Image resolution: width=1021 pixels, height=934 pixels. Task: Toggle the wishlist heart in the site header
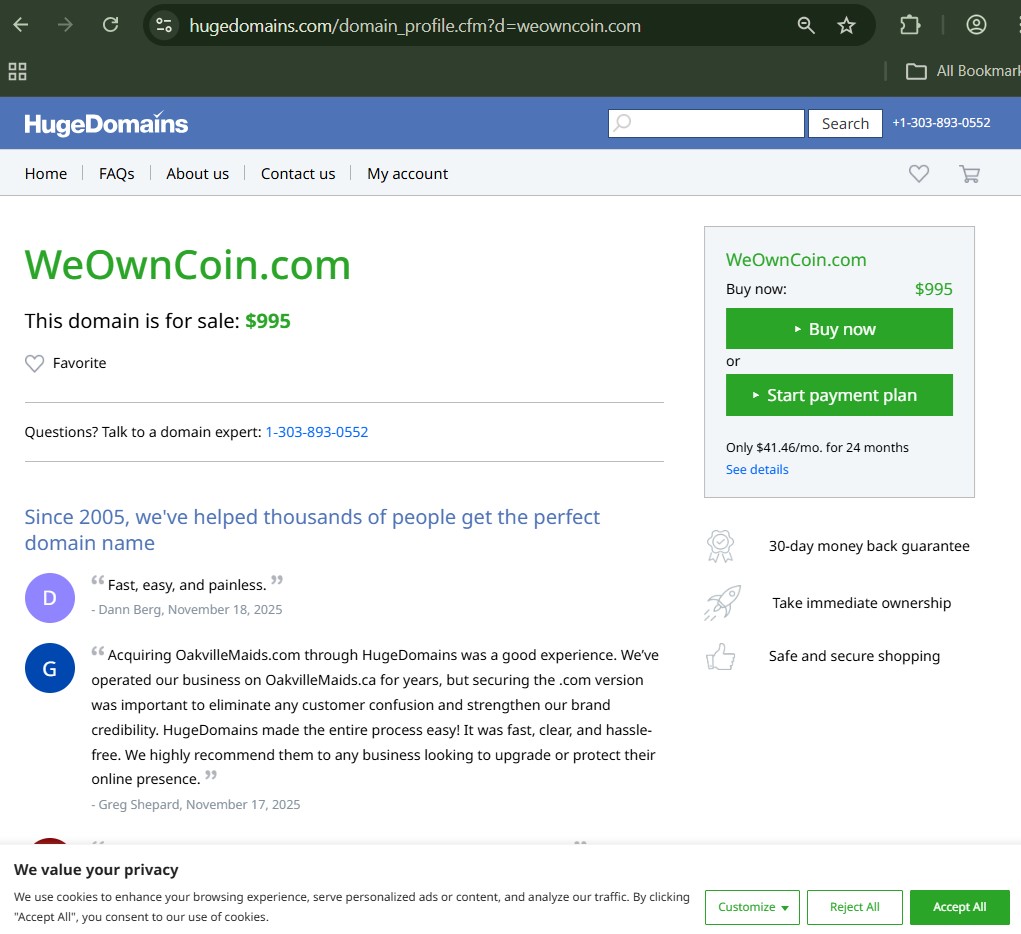click(x=918, y=173)
